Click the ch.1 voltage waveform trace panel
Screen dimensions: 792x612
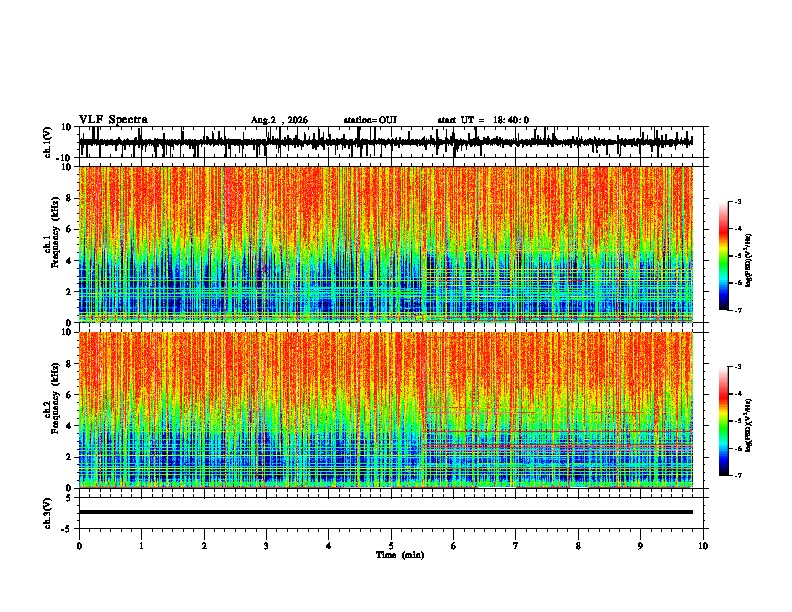393,142
